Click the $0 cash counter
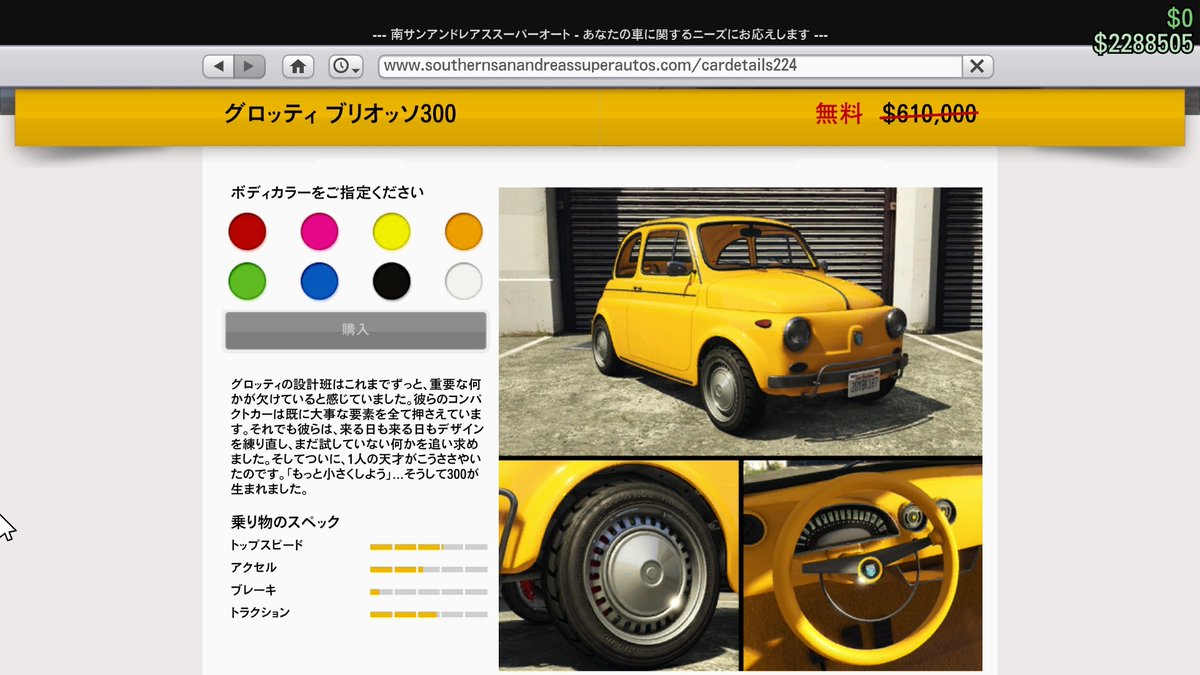The image size is (1200, 675). tap(1180, 18)
